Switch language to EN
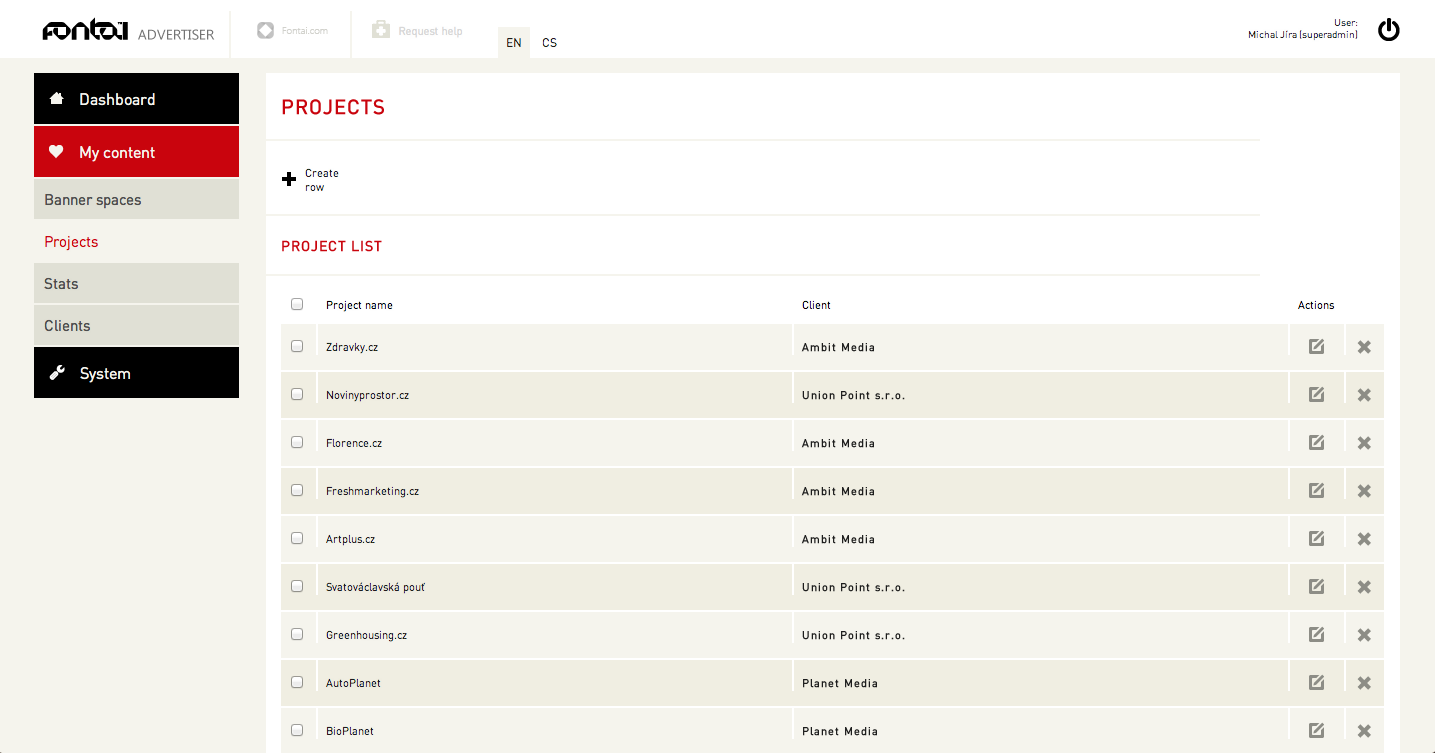The height and width of the screenshot is (753, 1435). [514, 43]
